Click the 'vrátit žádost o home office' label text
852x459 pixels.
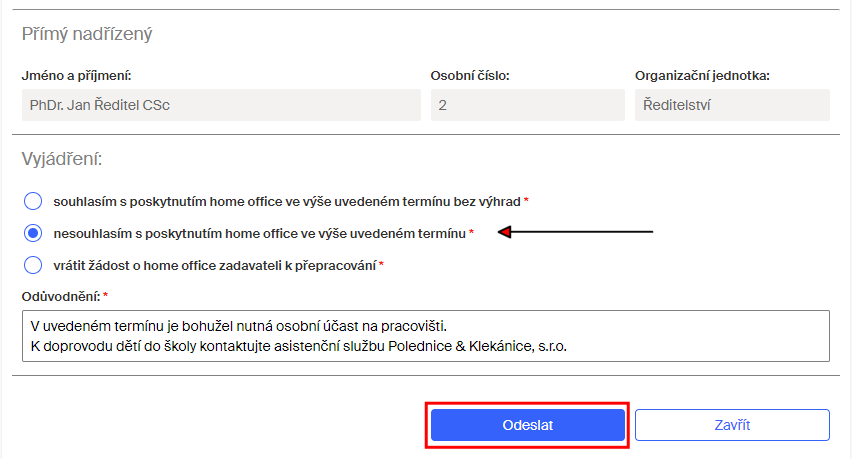coord(215,266)
